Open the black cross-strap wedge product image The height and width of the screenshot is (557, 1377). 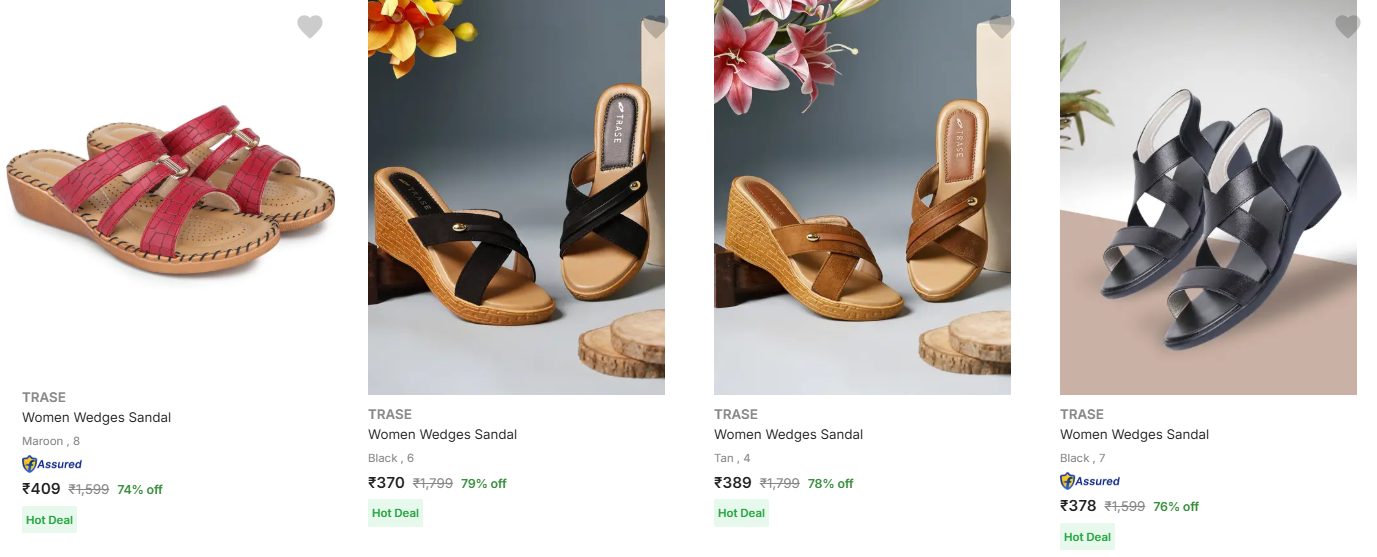516,200
